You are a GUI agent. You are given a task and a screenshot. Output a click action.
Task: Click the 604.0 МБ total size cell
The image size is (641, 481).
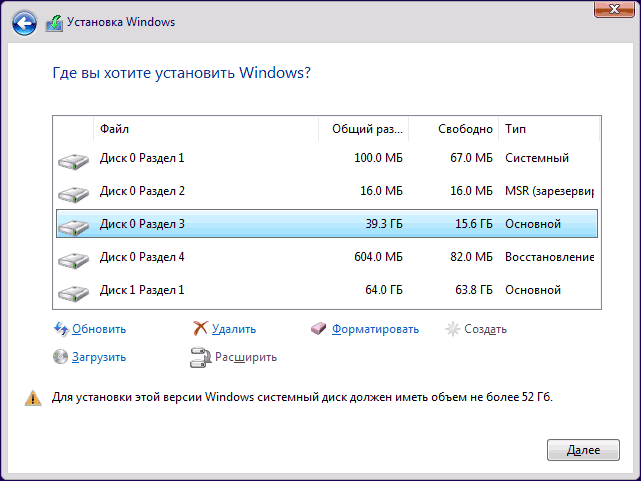378,257
